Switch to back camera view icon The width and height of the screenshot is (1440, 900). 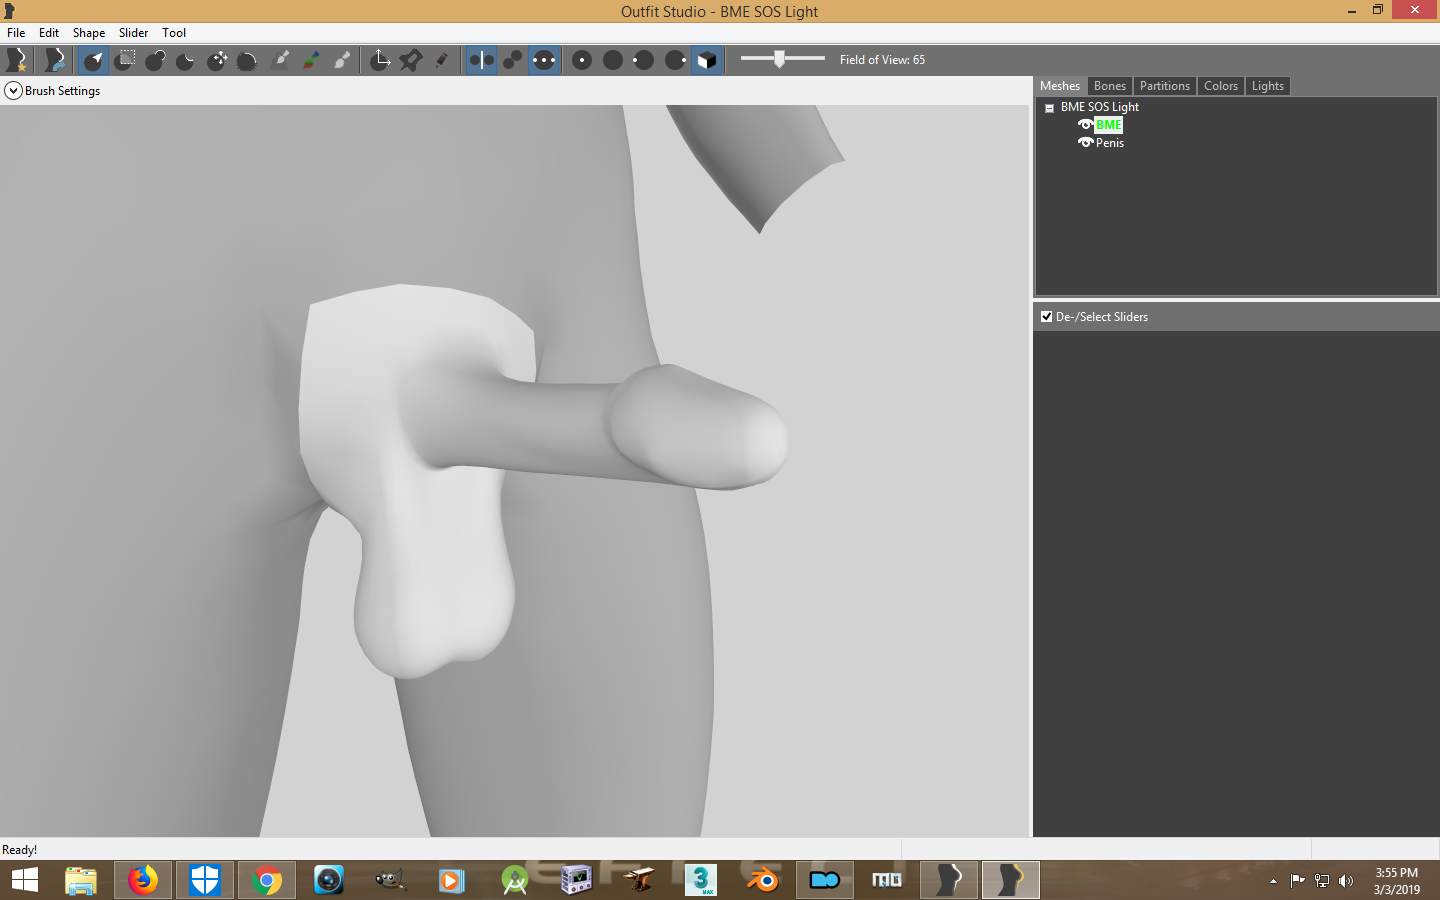click(x=613, y=60)
